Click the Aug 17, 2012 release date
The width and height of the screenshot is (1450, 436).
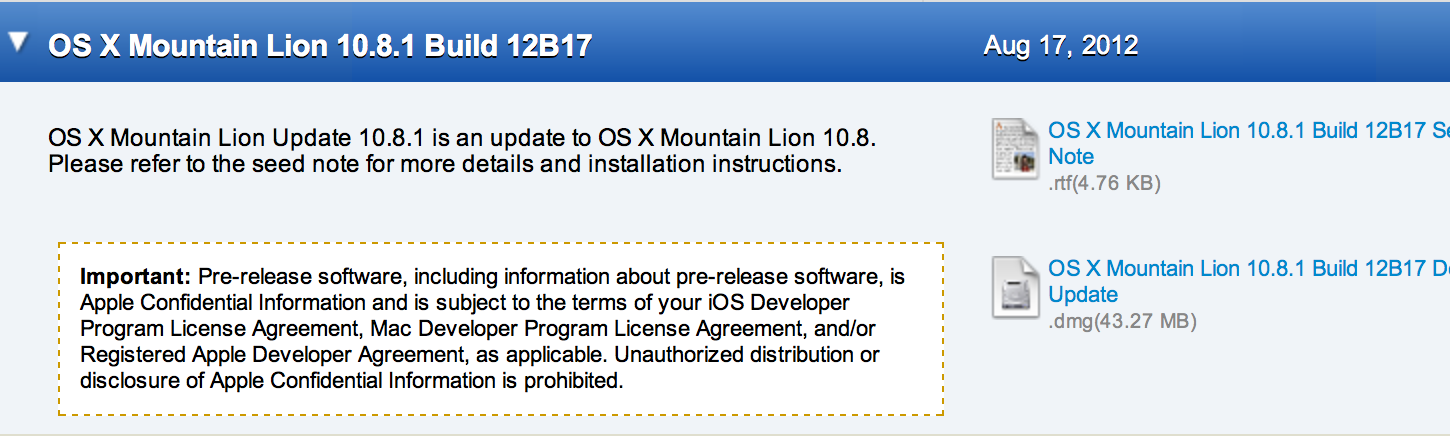click(x=1060, y=45)
